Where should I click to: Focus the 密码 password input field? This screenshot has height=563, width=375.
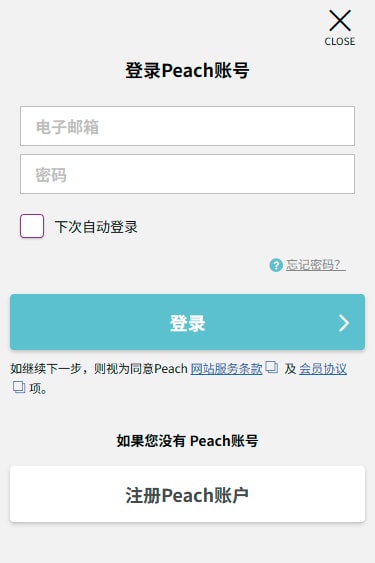pyautogui.click(x=188, y=174)
